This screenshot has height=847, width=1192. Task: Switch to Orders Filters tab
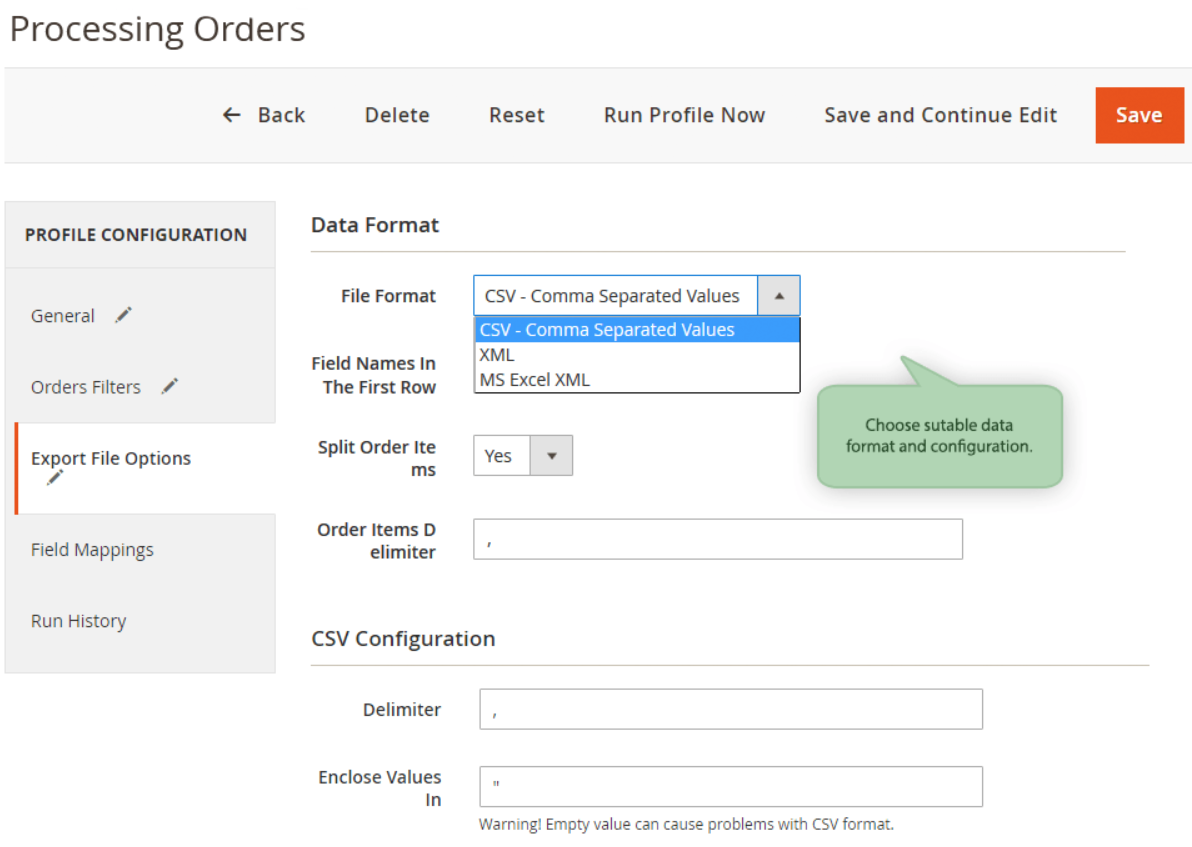tap(86, 387)
